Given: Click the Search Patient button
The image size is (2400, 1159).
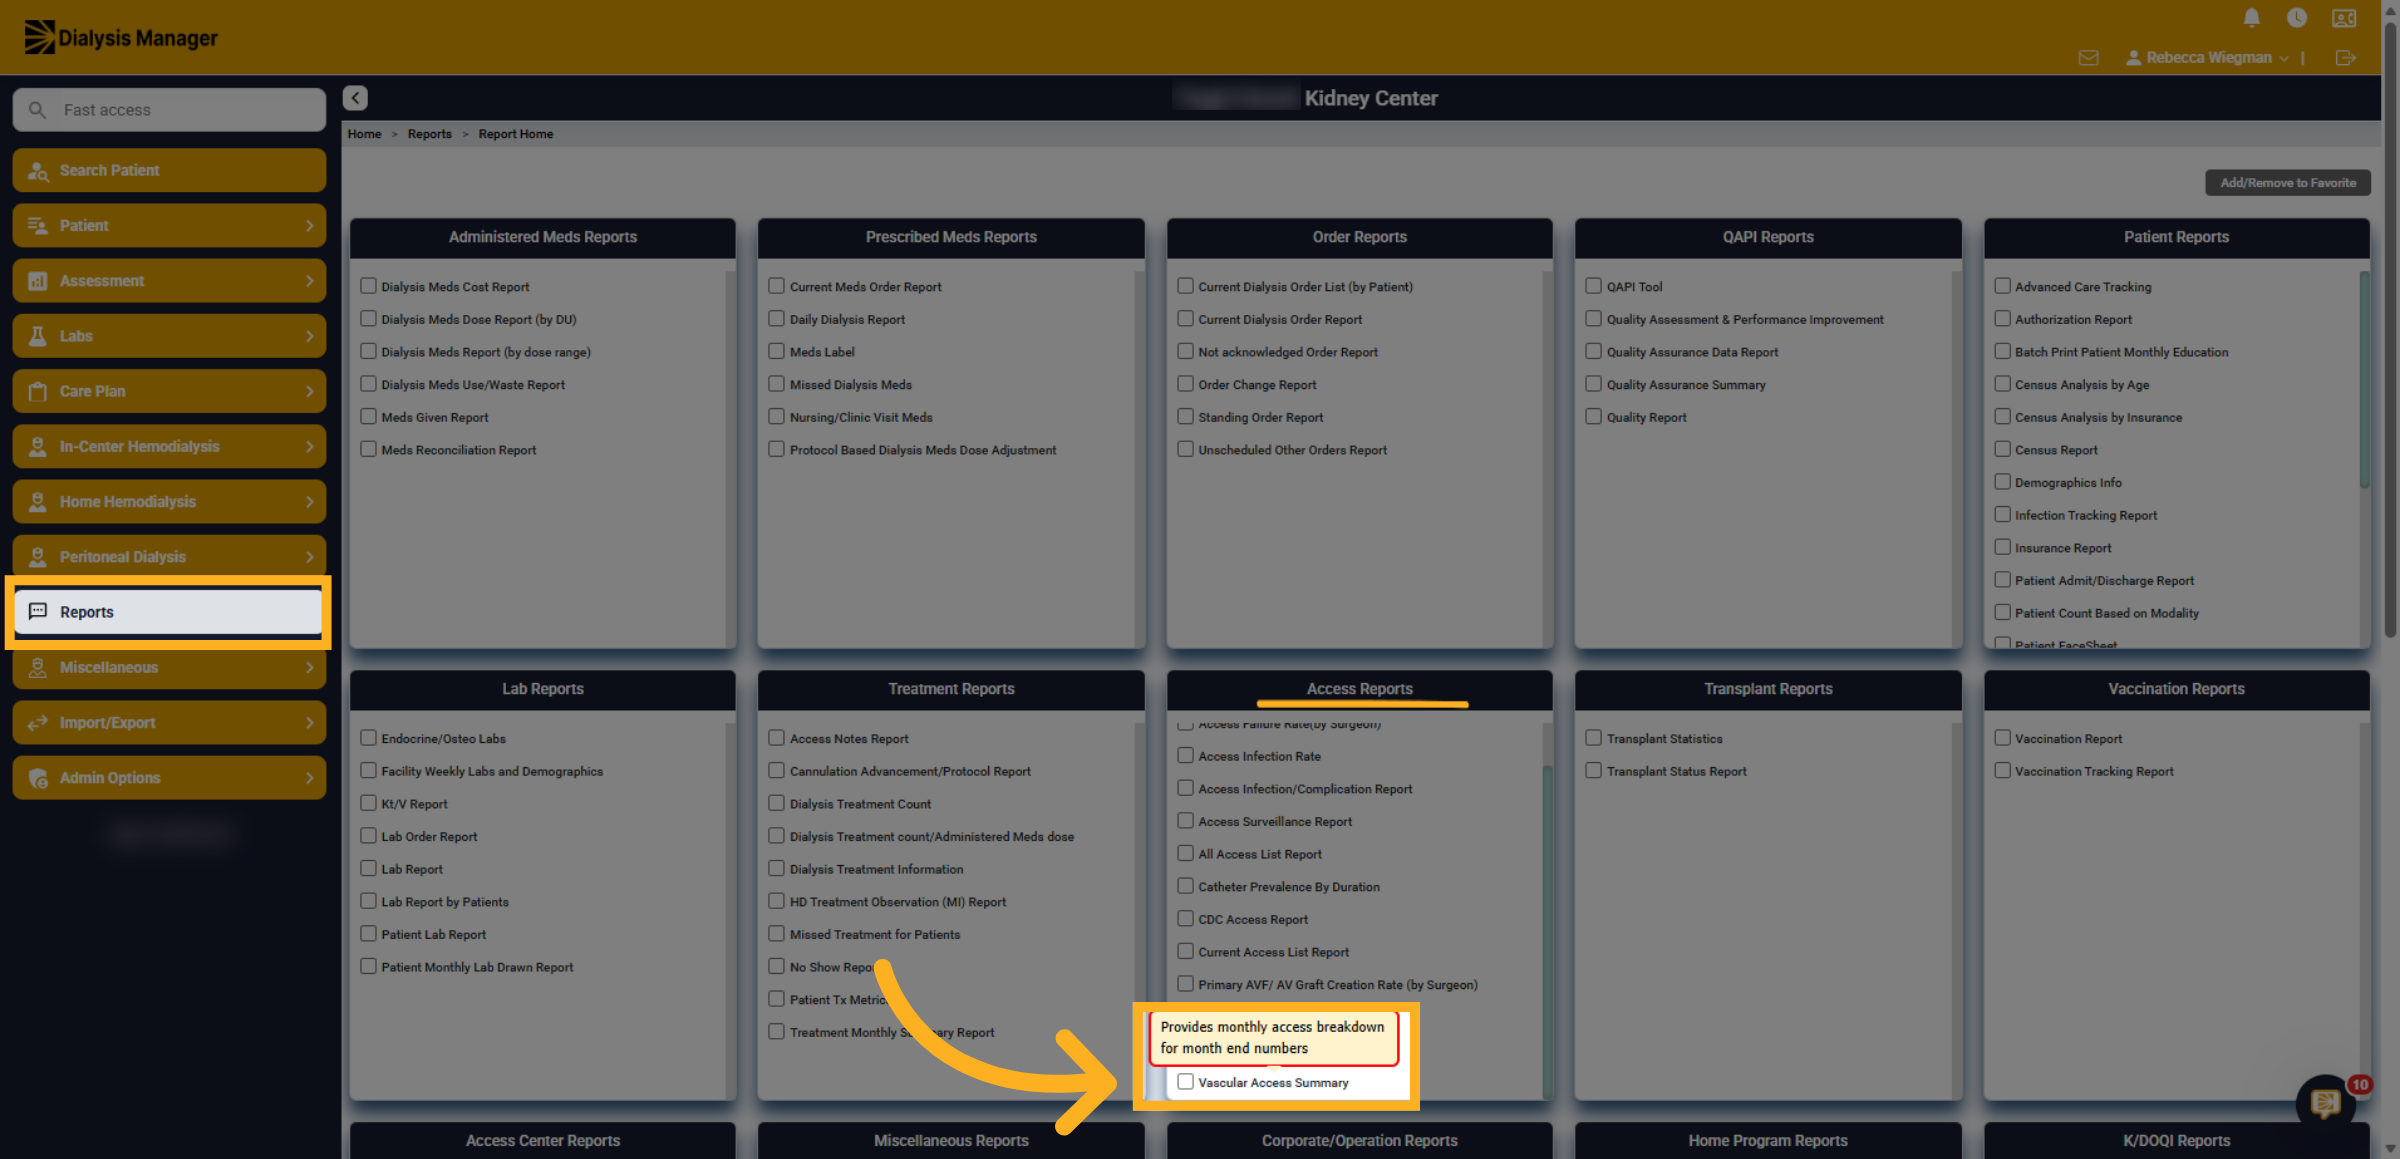Looking at the screenshot, I should [169, 170].
